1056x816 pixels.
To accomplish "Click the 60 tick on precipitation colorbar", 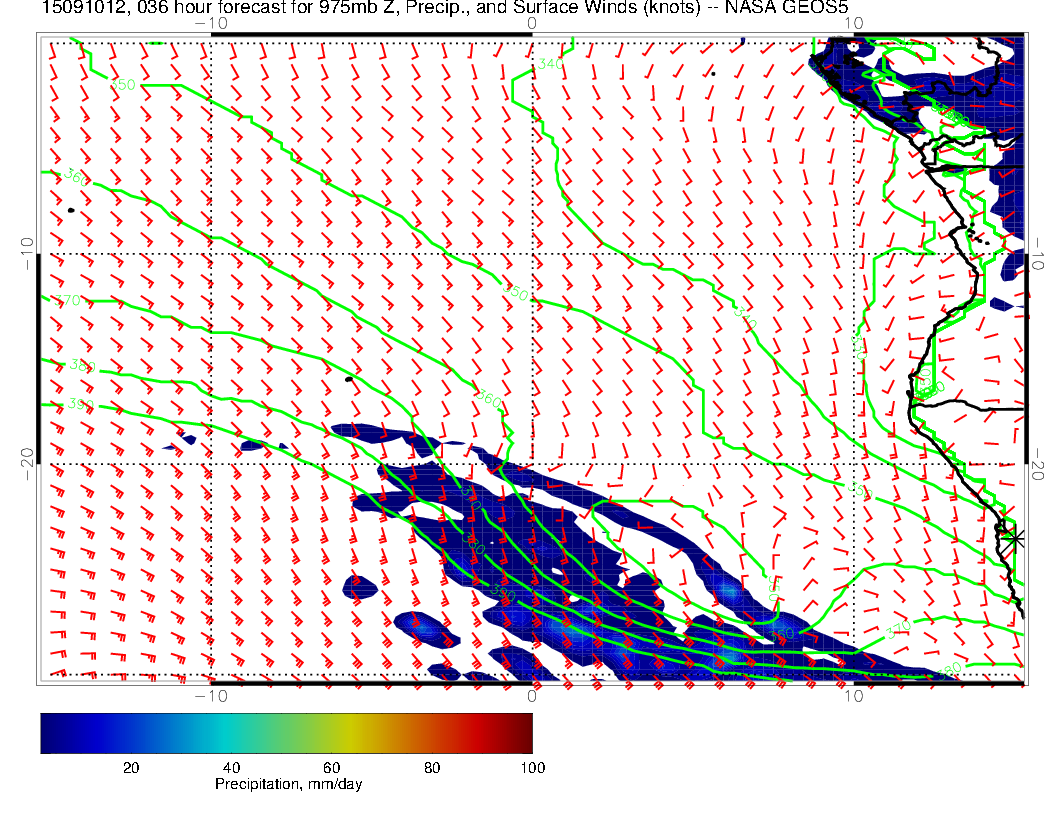I will click(x=331, y=768).
